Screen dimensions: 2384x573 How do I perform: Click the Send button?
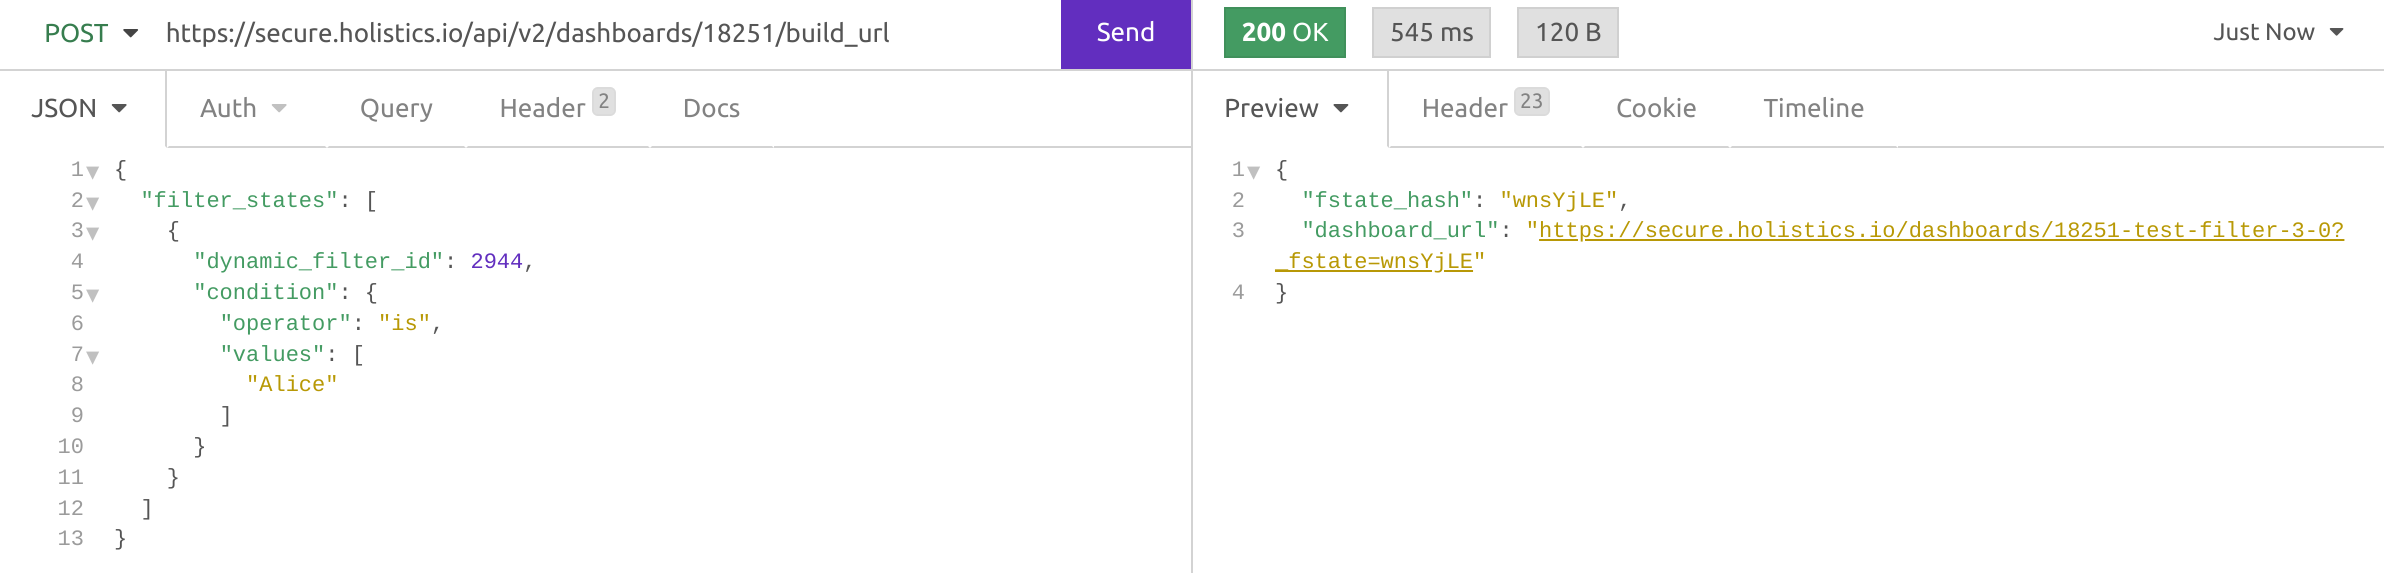pos(1126,34)
